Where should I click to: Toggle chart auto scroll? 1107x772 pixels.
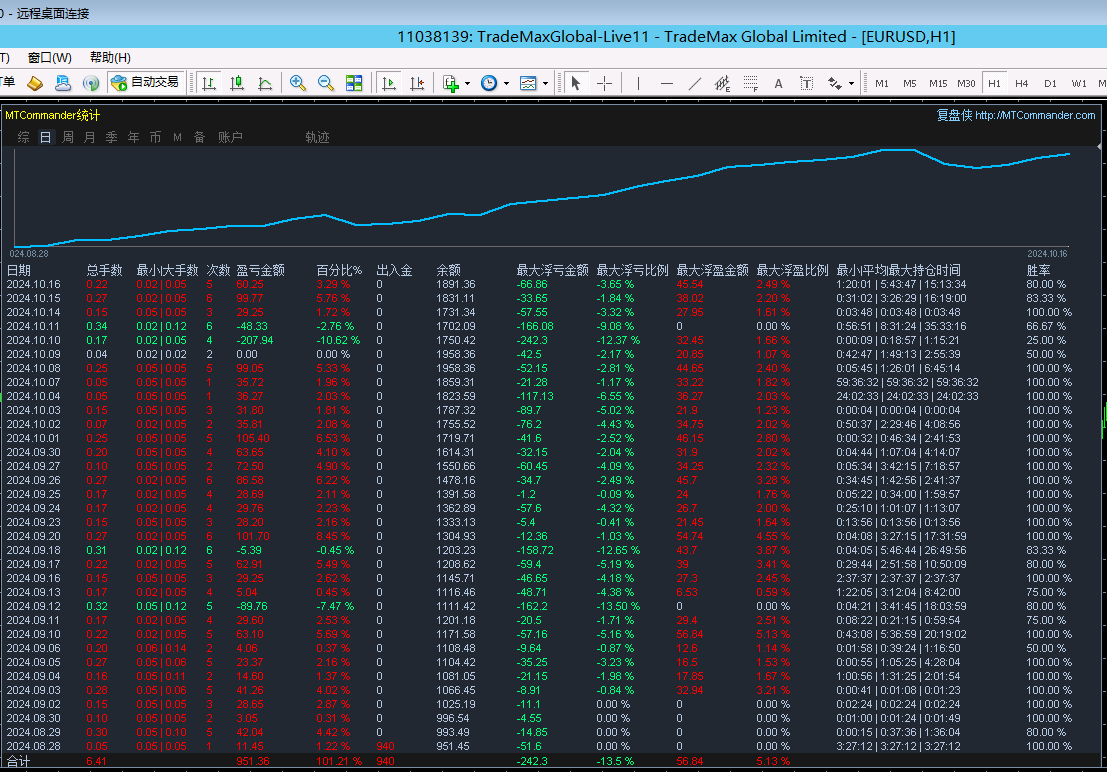tap(389, 83)
